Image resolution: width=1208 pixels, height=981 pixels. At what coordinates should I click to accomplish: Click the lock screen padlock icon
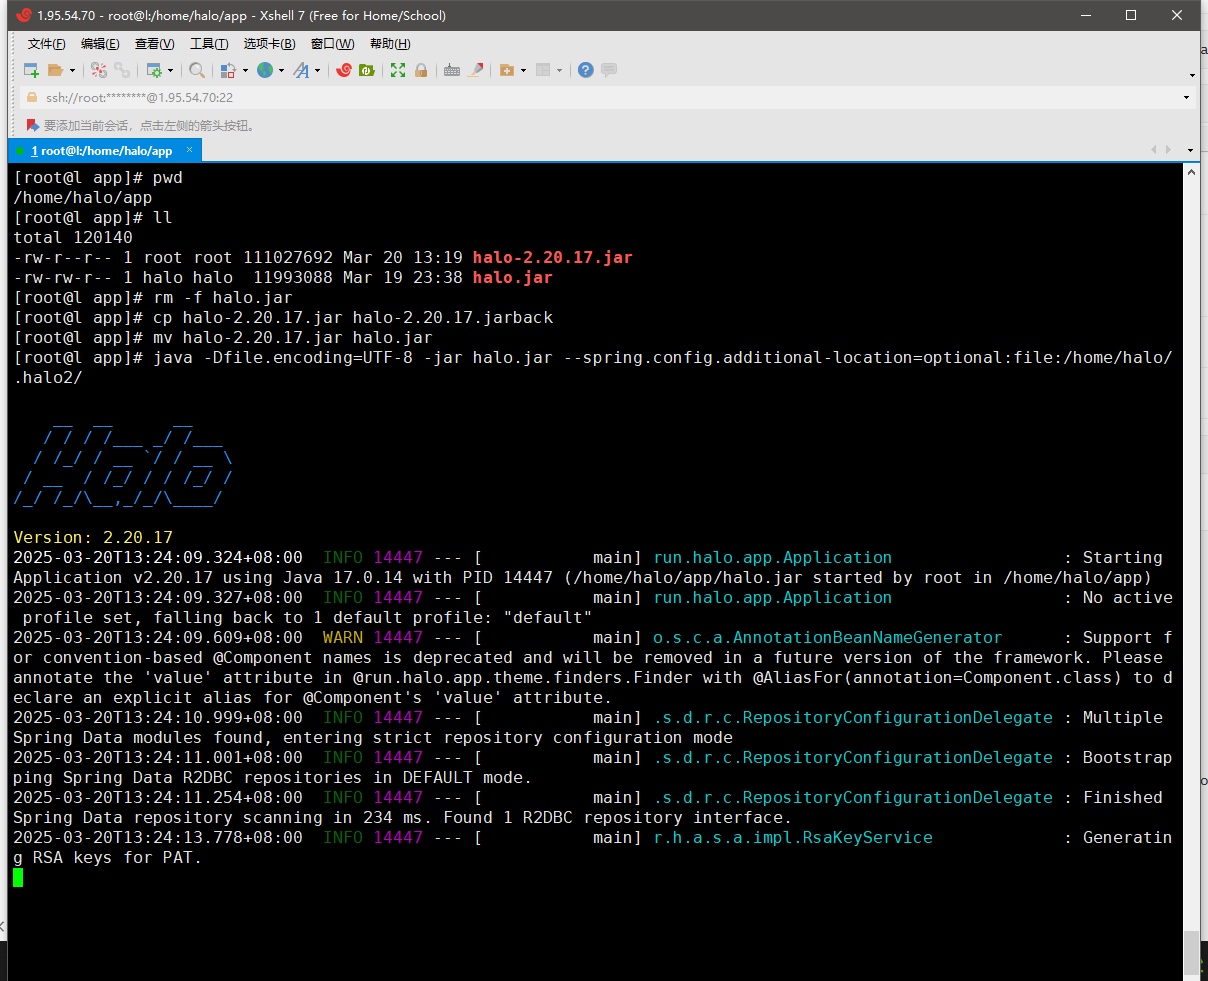point(421,70)
